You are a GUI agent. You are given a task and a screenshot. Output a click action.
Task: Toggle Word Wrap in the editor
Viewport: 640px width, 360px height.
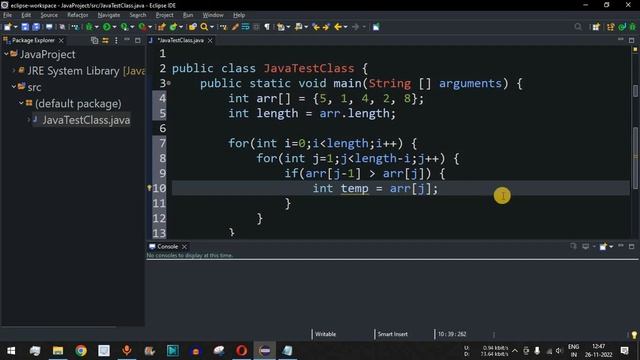(245, 27)
